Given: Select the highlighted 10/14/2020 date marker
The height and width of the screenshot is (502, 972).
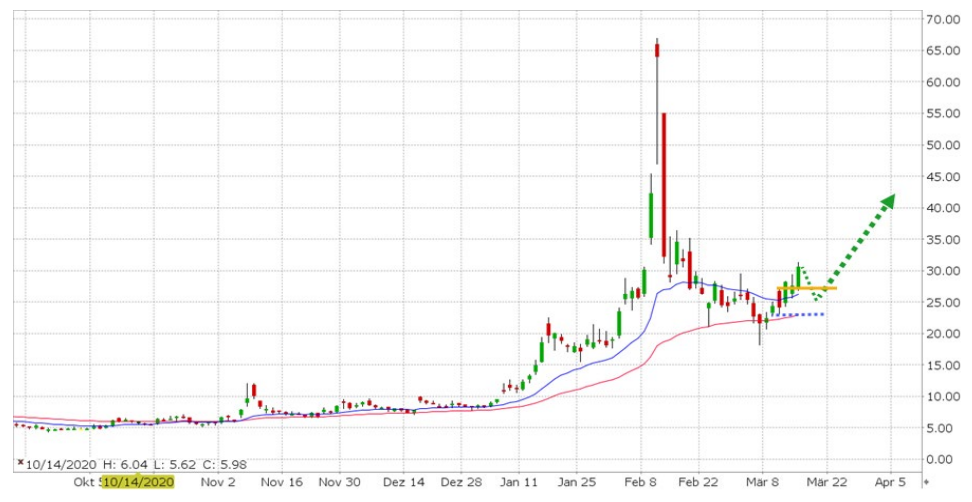Looking at the screenshot, I should [x=138, y=482].
